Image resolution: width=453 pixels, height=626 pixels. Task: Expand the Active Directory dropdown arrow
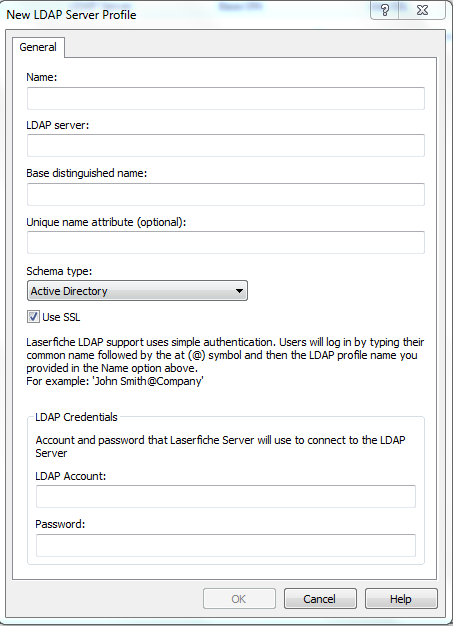tap(239, 291)
